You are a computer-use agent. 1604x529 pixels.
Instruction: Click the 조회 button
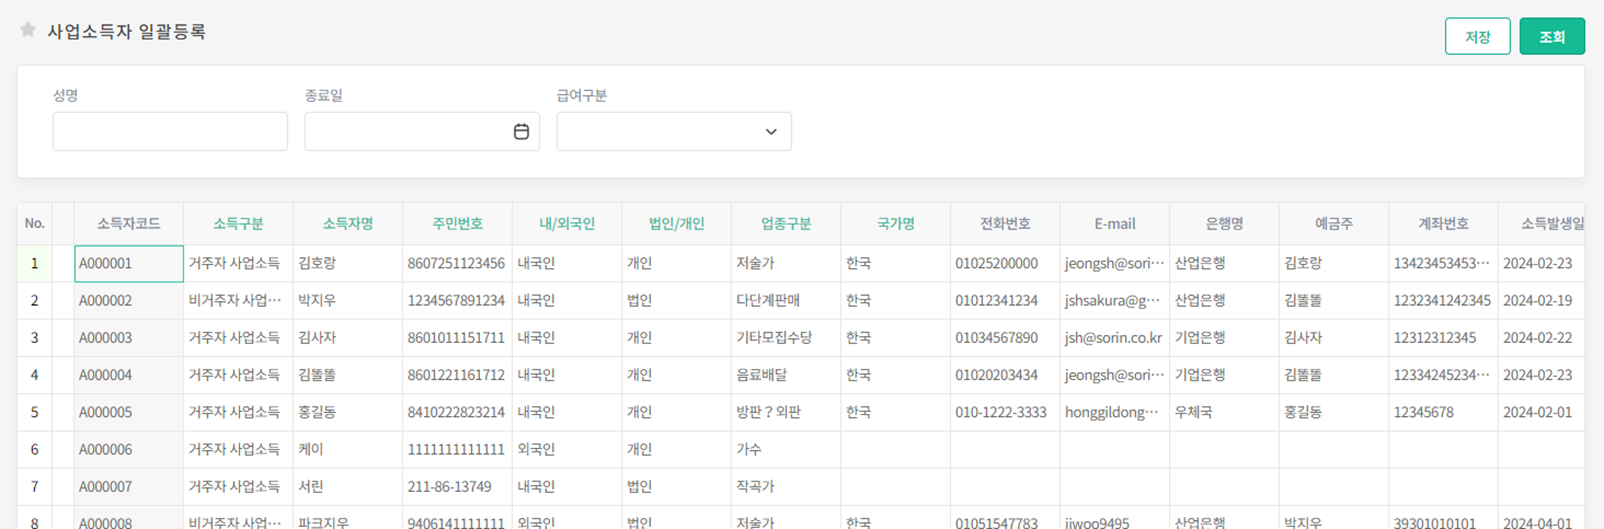click(x=1551, y=37)
